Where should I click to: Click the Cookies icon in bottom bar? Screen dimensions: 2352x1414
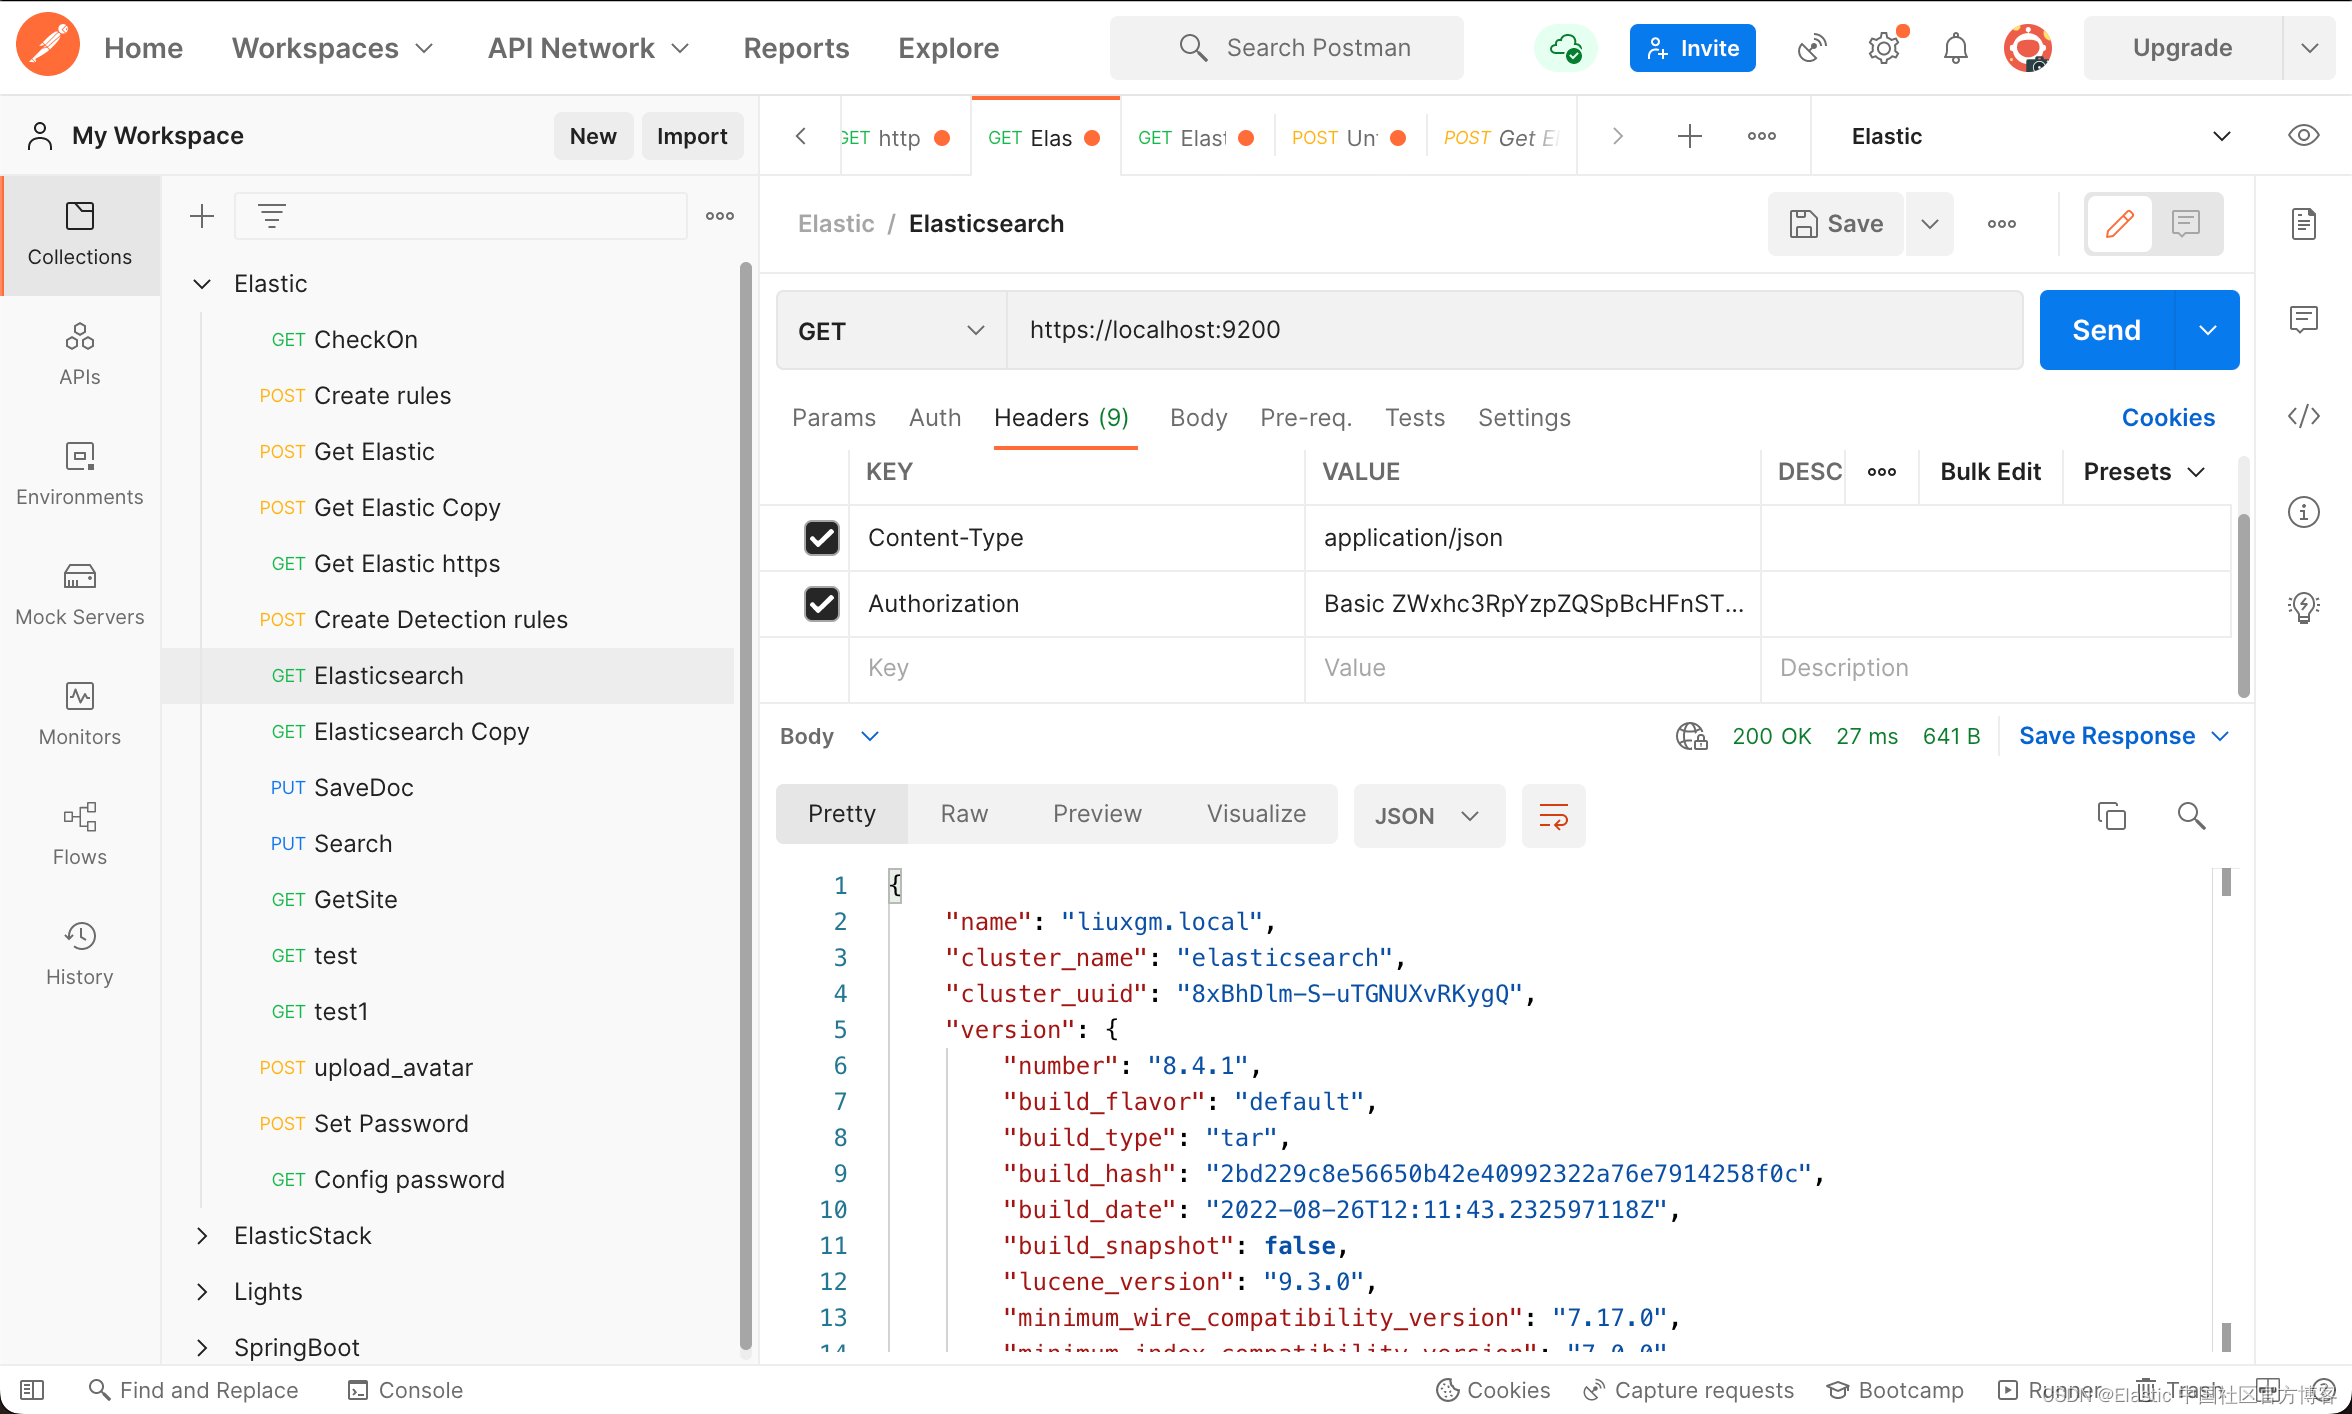point(1448,1390)
